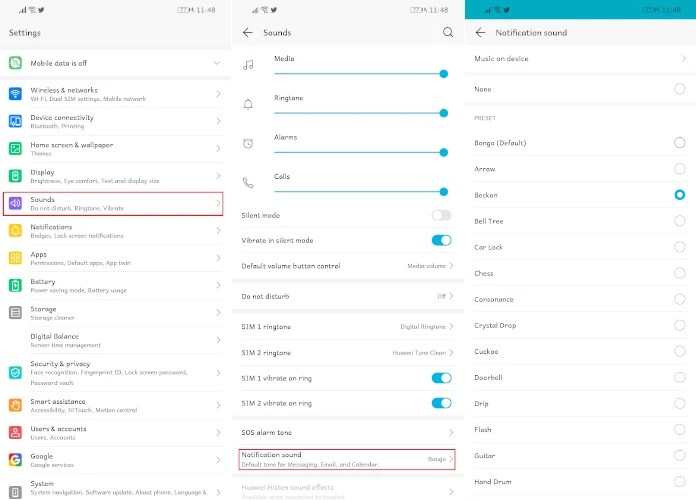Go back from the Sounds screen

pyautogui.click(x=248, y=32)
